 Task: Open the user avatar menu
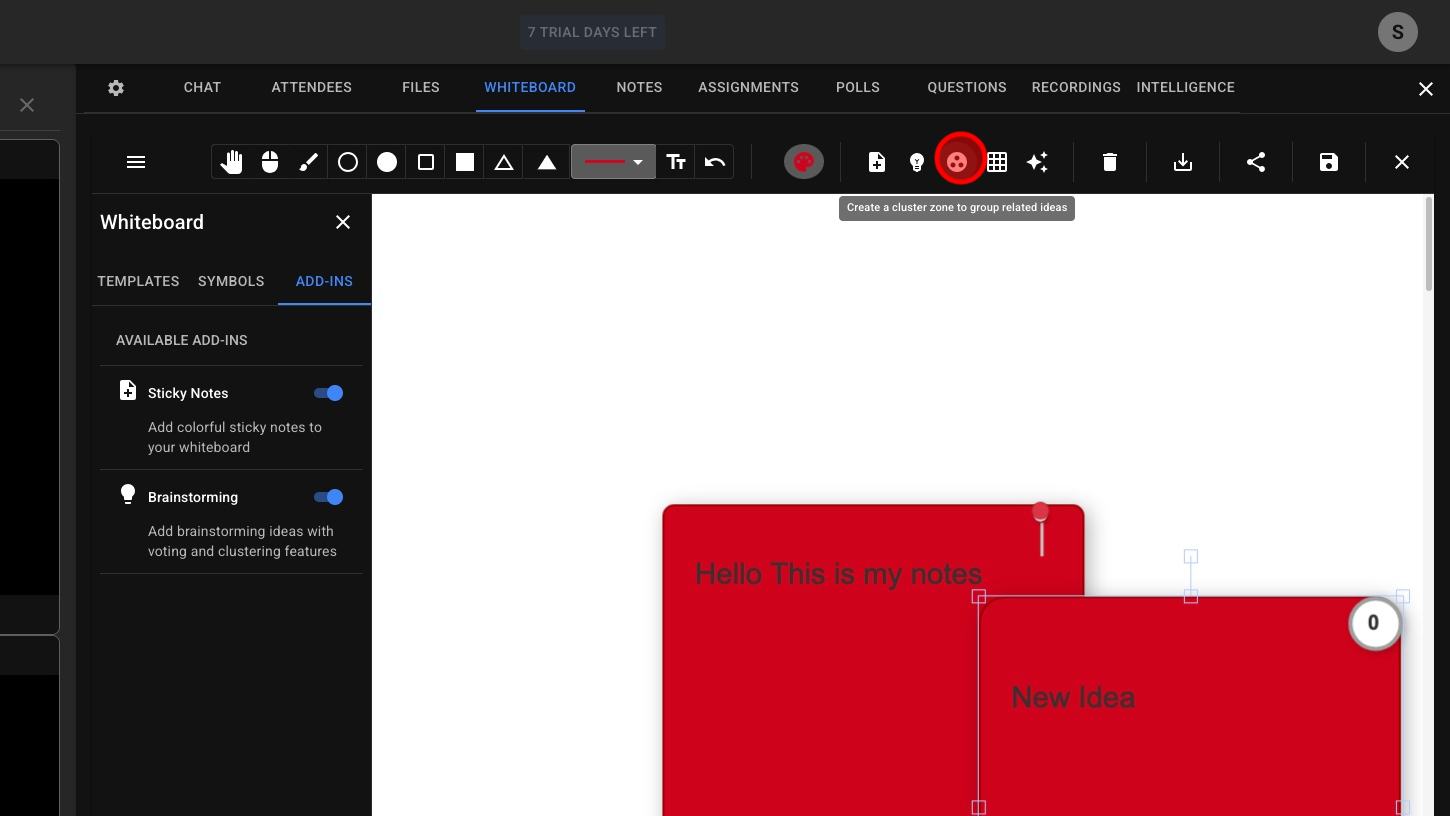click(x=1397, y=32)
